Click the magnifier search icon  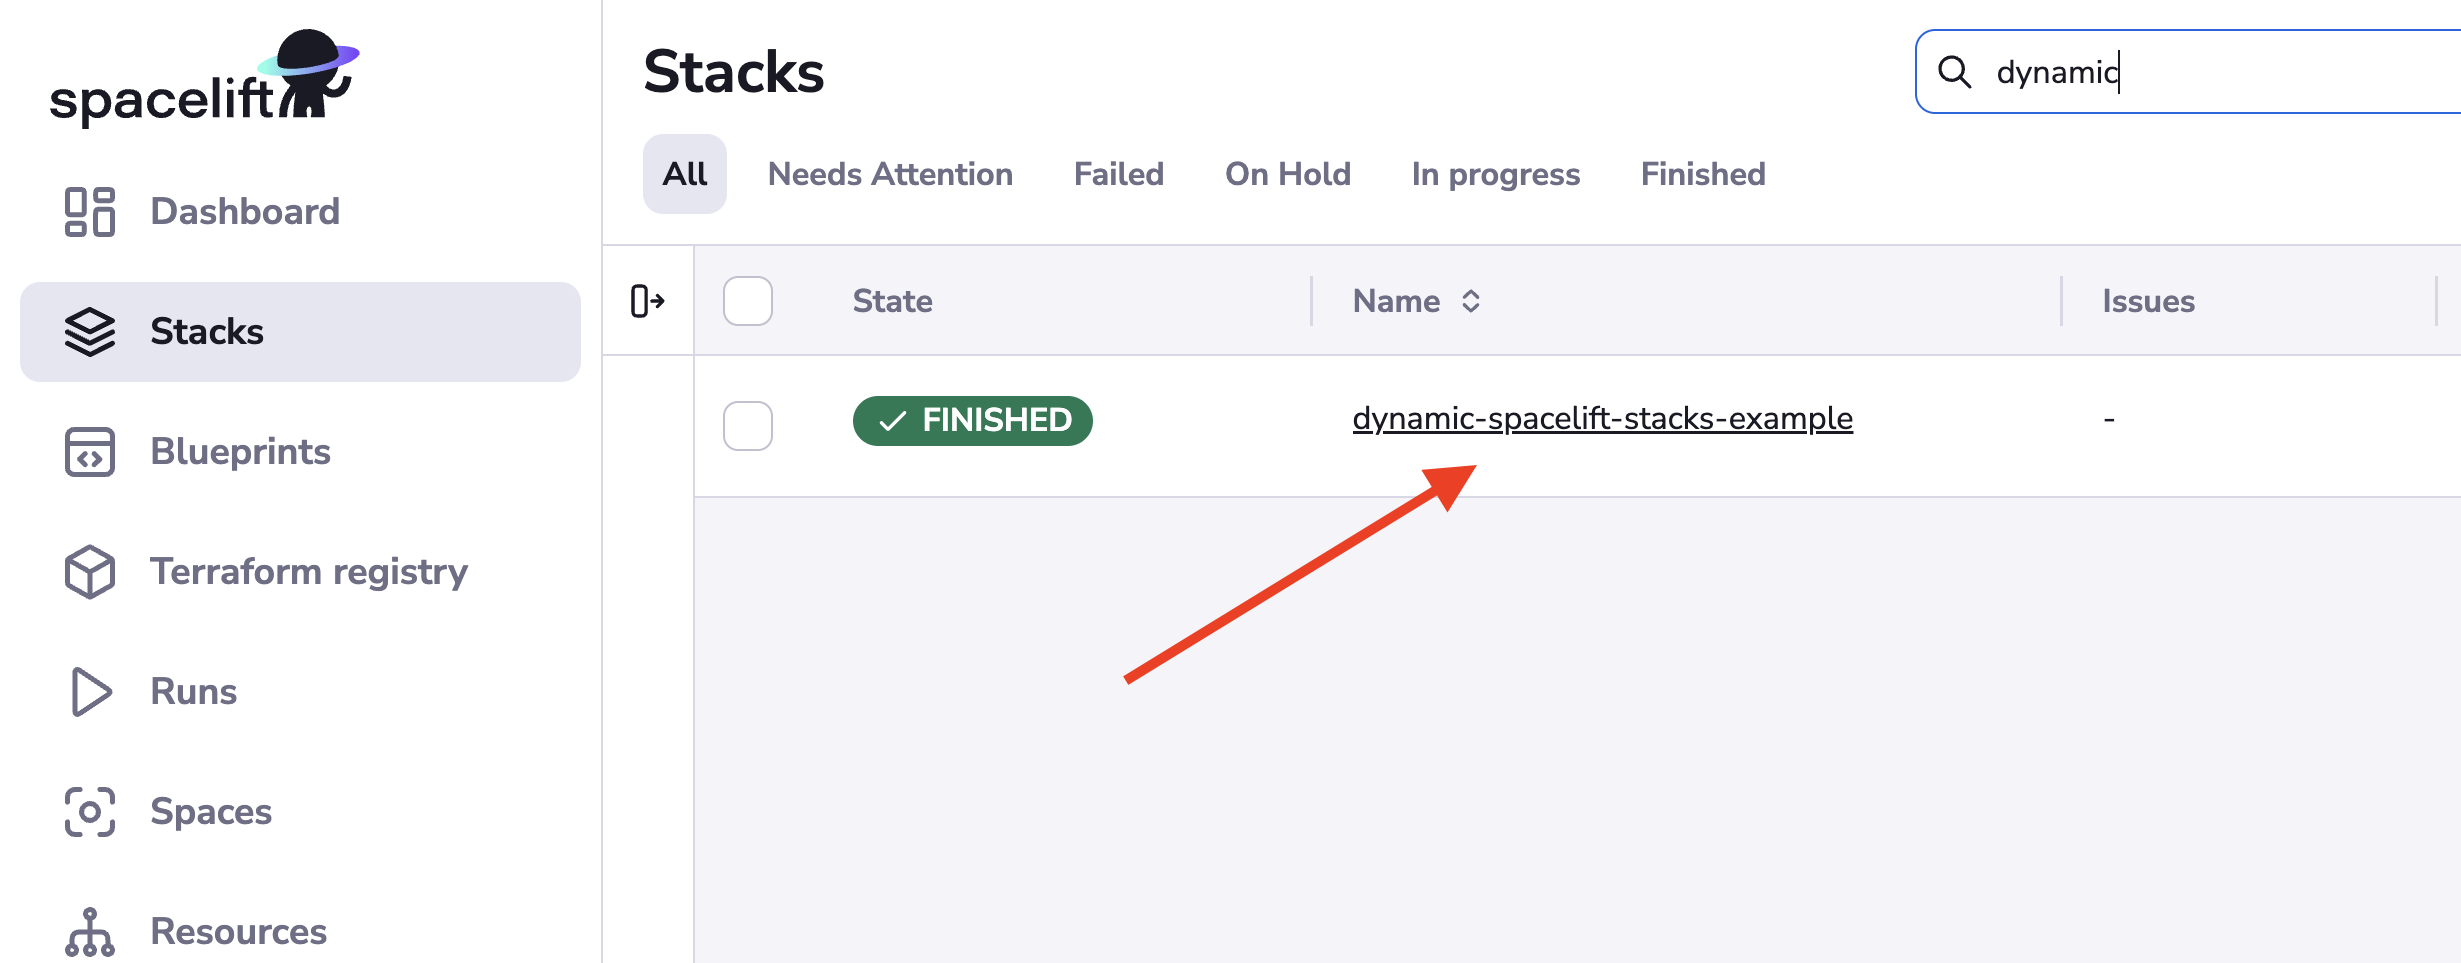(1954, 72)
